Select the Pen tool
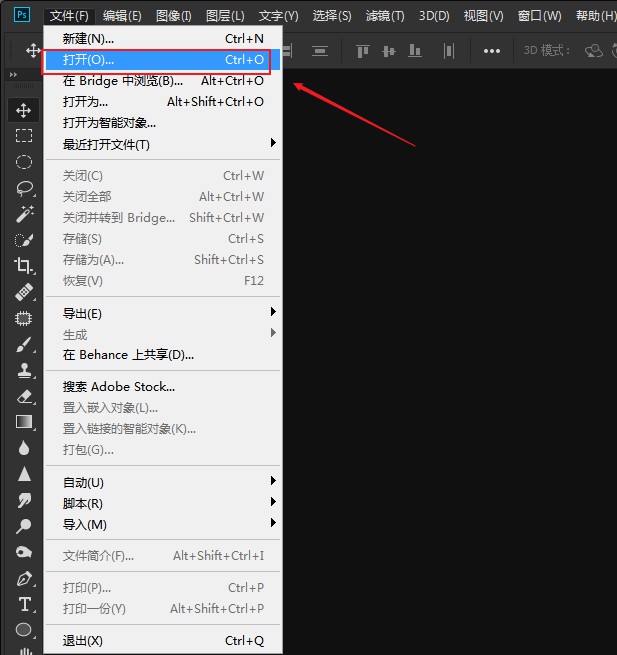Screen dimensions: 617x655 [x=24, y=578]
